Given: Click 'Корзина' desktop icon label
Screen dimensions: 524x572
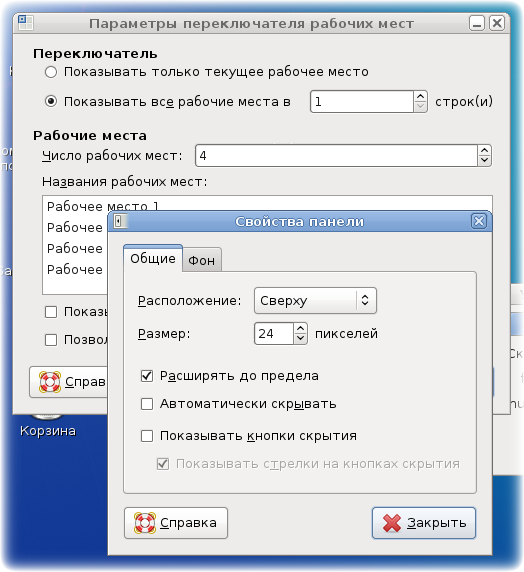Looking at the screenshot, I should (48, 431).
